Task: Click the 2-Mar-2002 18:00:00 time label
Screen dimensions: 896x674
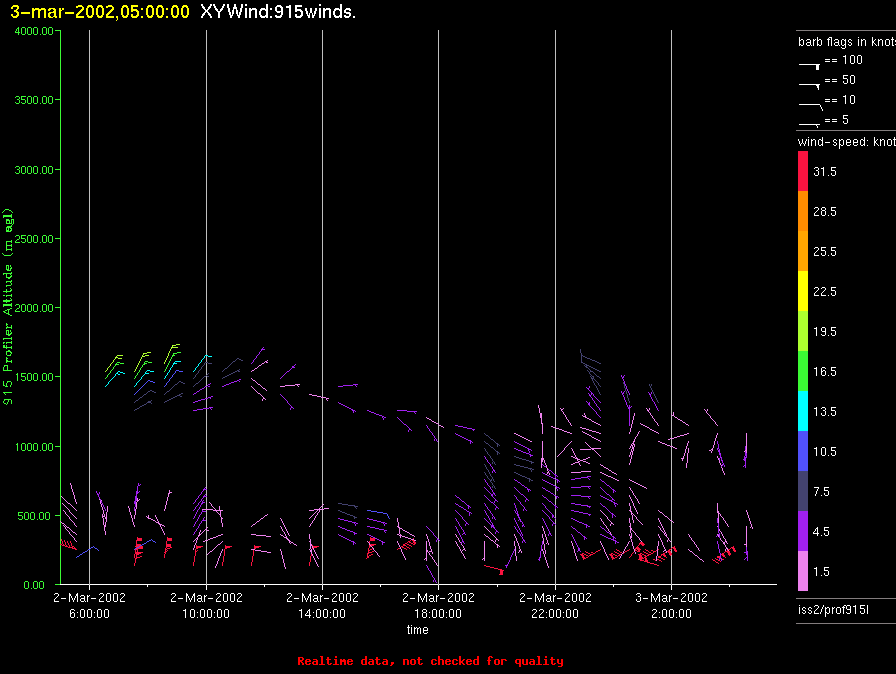Action: pyautogui.click(x=438, y=605)
